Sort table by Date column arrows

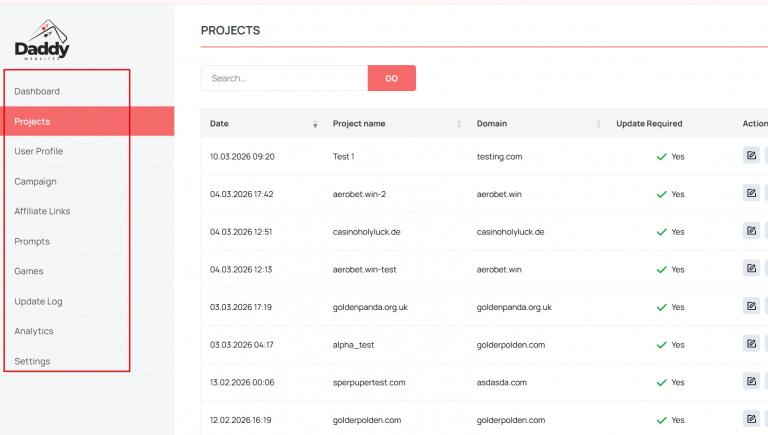point(315,124)
